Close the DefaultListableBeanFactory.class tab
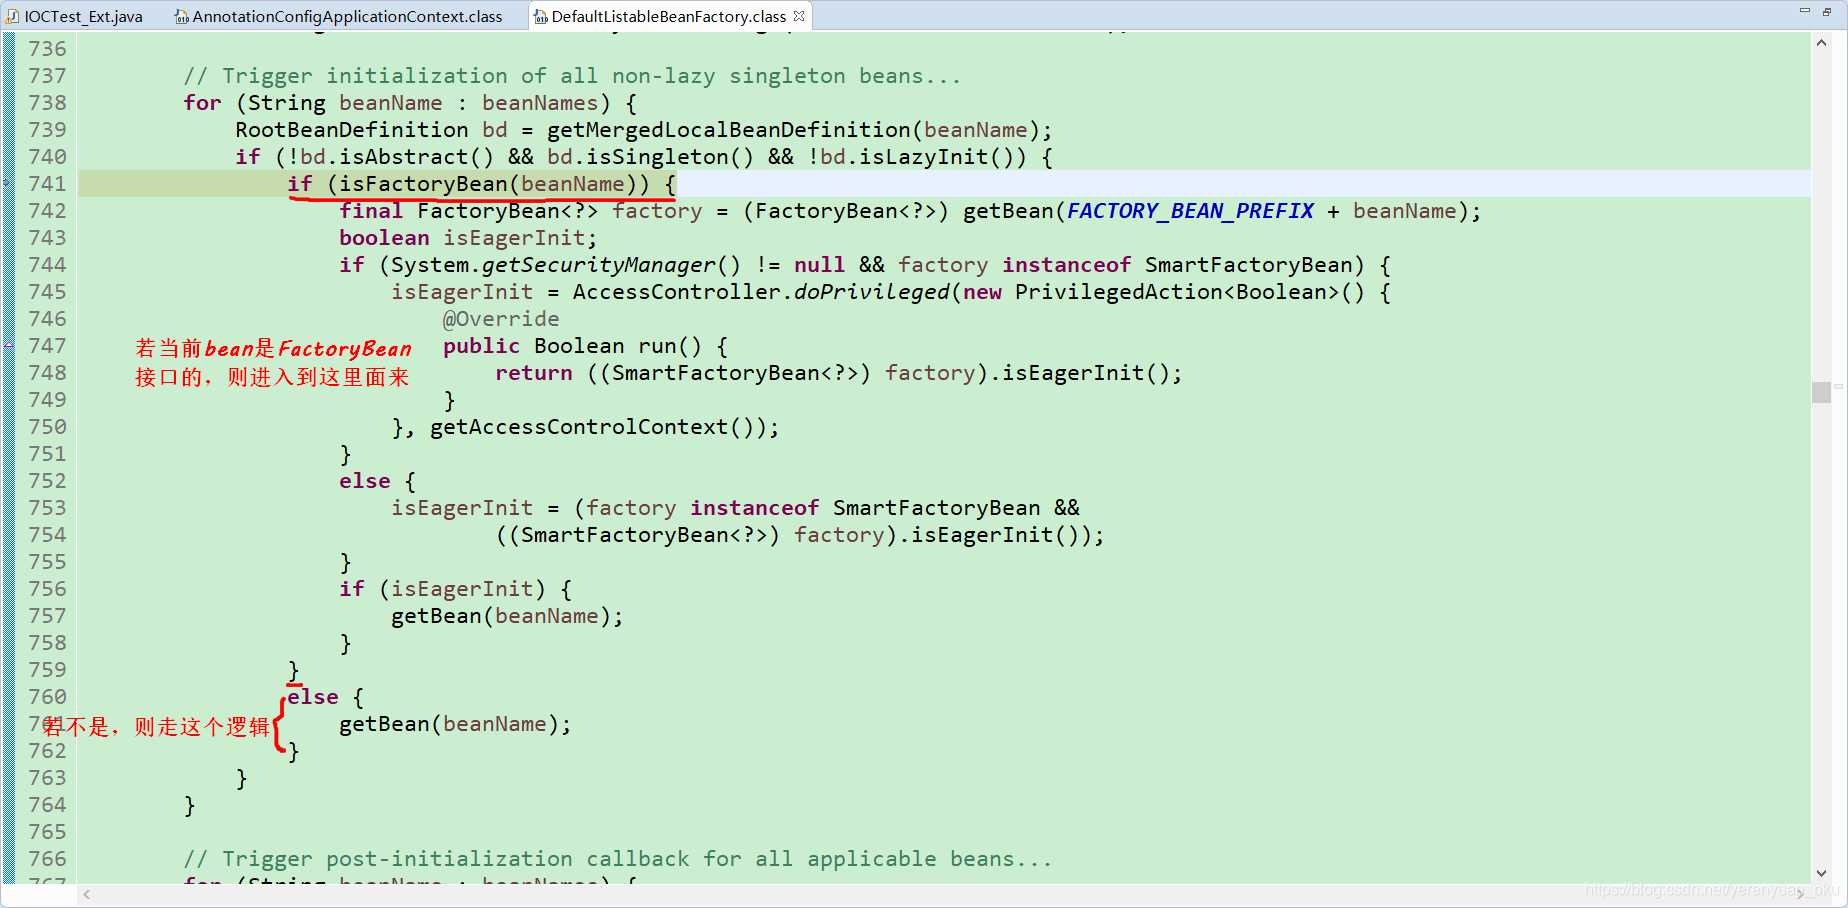Screen dimensions: 1848x908 [x=799, y=16]
